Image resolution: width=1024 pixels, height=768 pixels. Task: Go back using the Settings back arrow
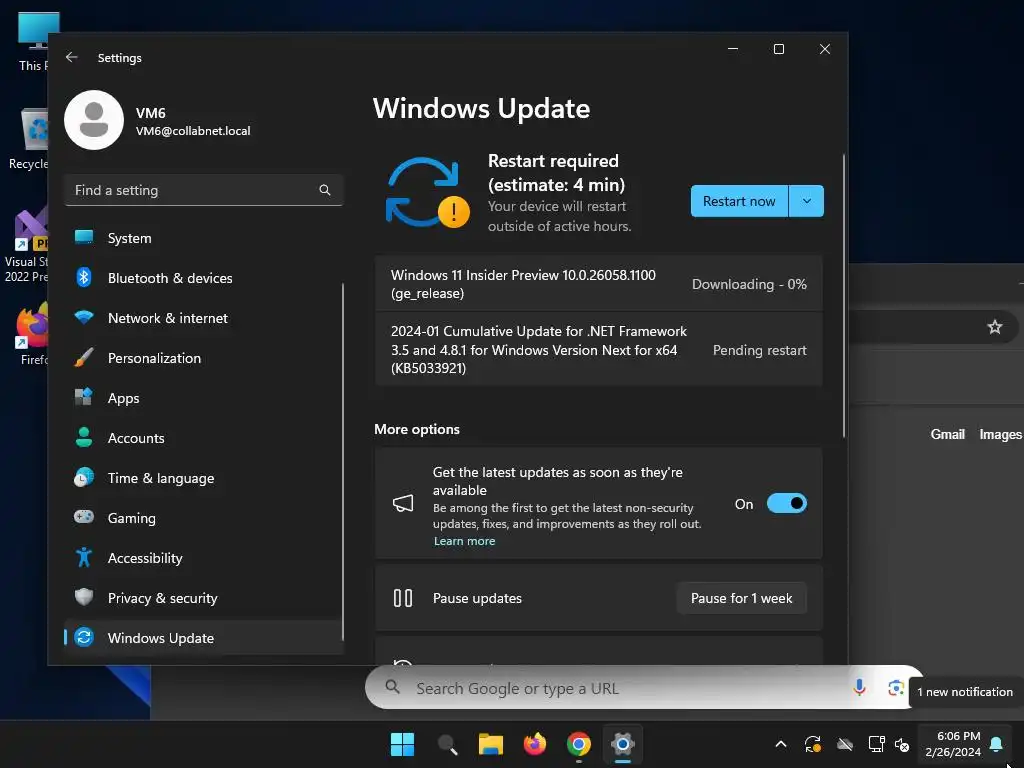(71, 57)
